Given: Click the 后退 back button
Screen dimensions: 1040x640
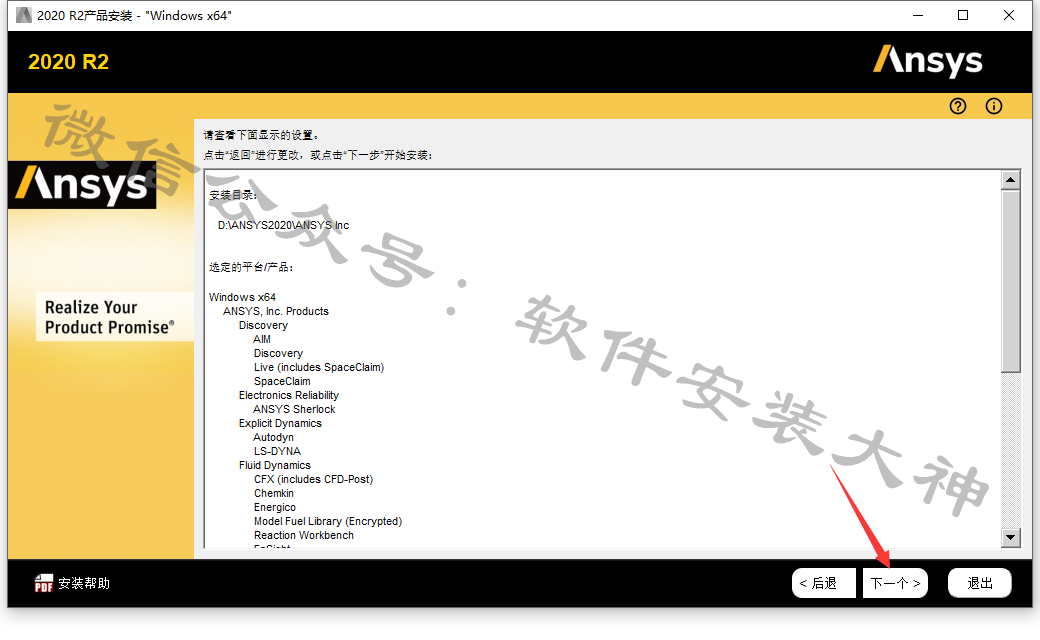Looking at the screenshot, I should point(823,583).
